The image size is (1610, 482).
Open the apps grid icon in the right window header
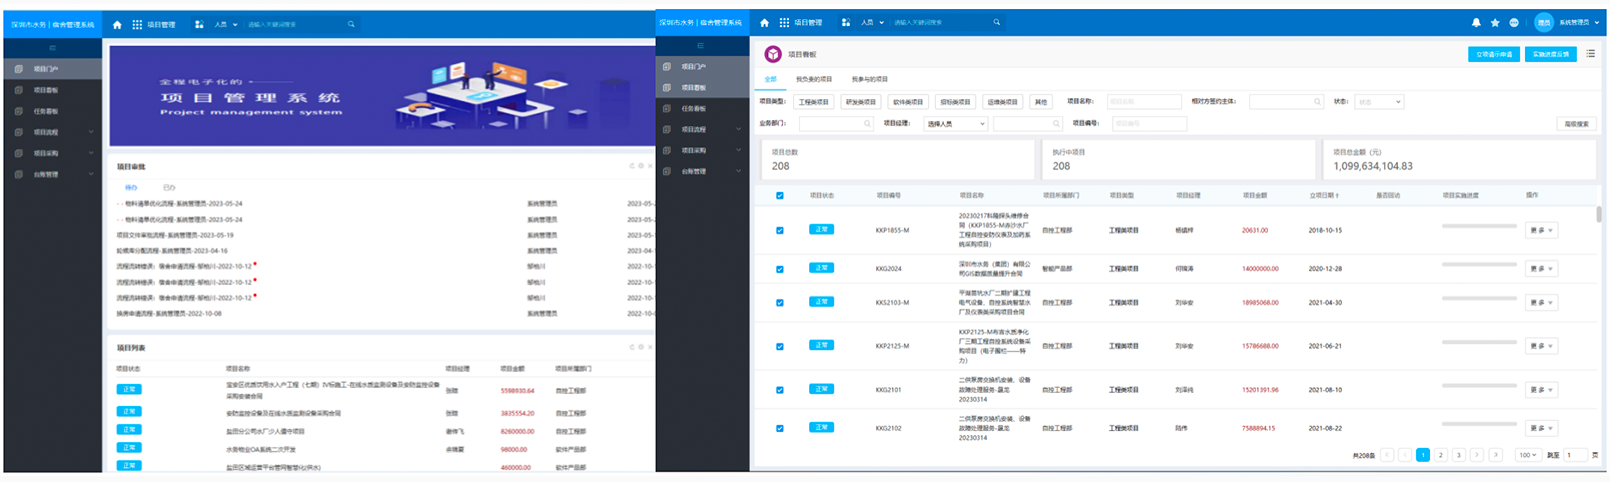click(785, 22)
